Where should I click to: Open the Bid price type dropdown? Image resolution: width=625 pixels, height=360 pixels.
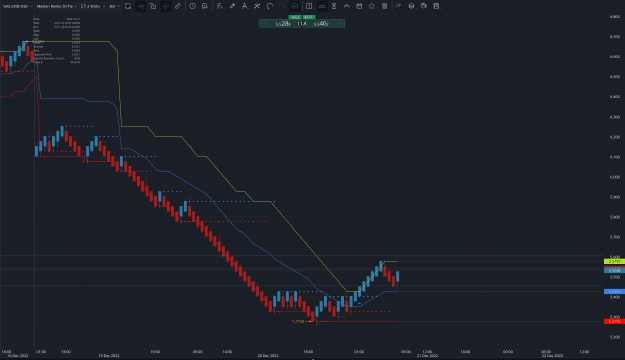(x=114, y=6)
